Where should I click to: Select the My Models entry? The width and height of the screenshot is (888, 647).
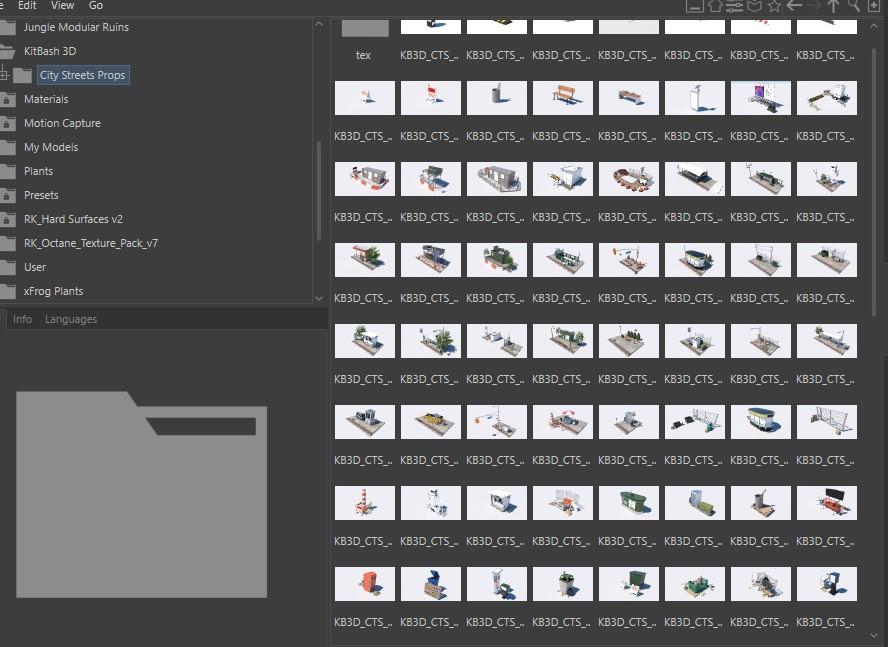pos(51,147)
